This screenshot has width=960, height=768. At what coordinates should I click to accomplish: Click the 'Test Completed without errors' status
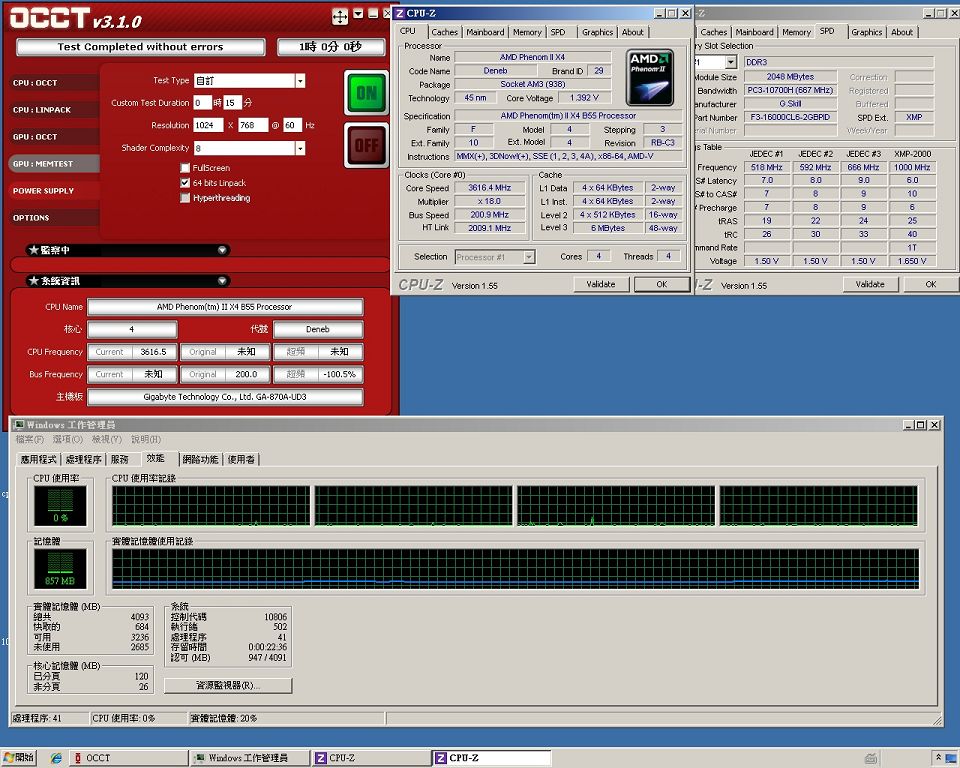141,47
